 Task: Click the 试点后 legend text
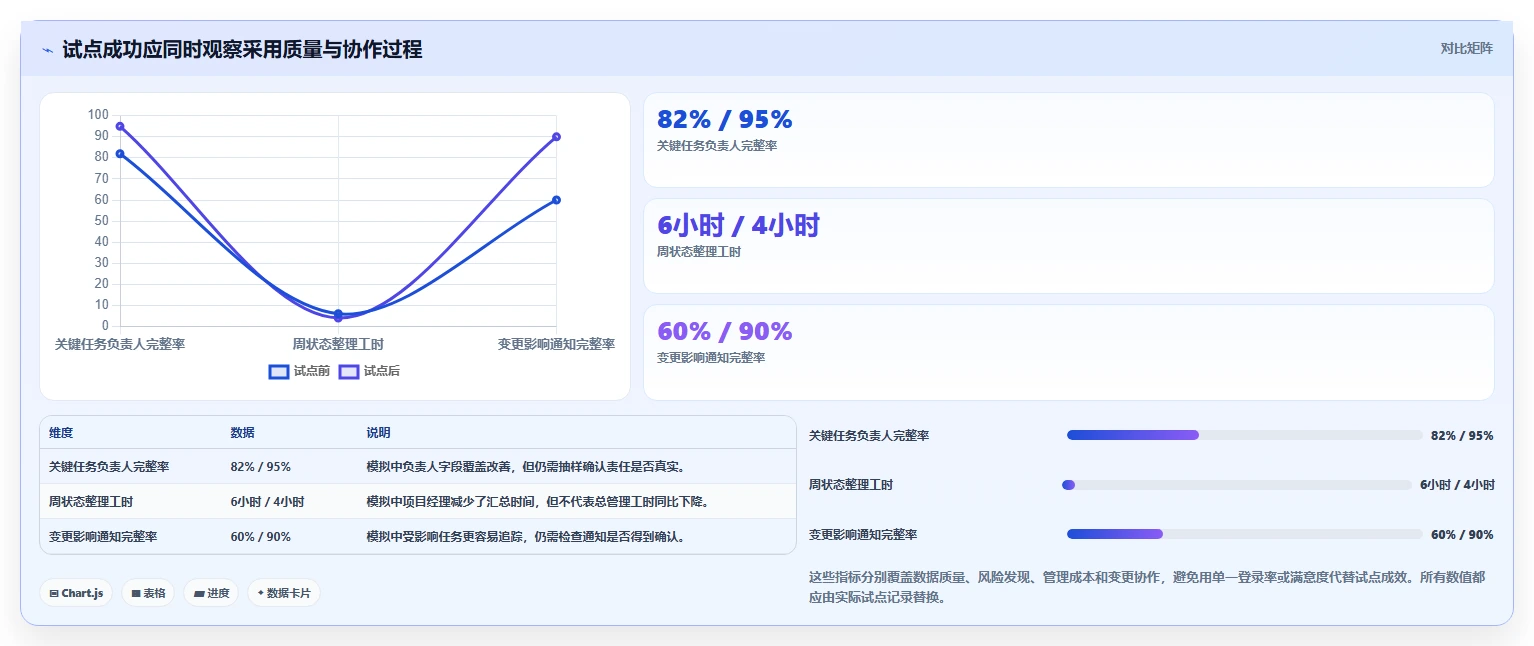[382, 371]
